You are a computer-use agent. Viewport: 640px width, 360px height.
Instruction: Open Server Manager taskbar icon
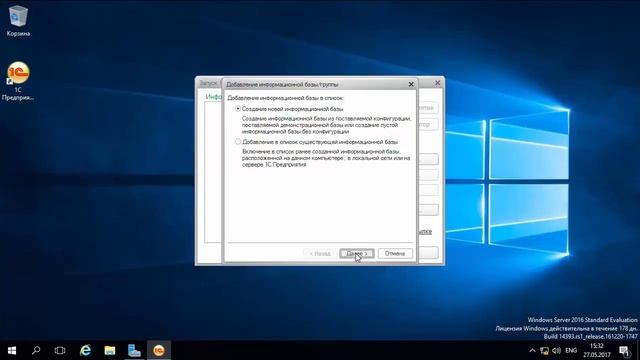point(134,350)
